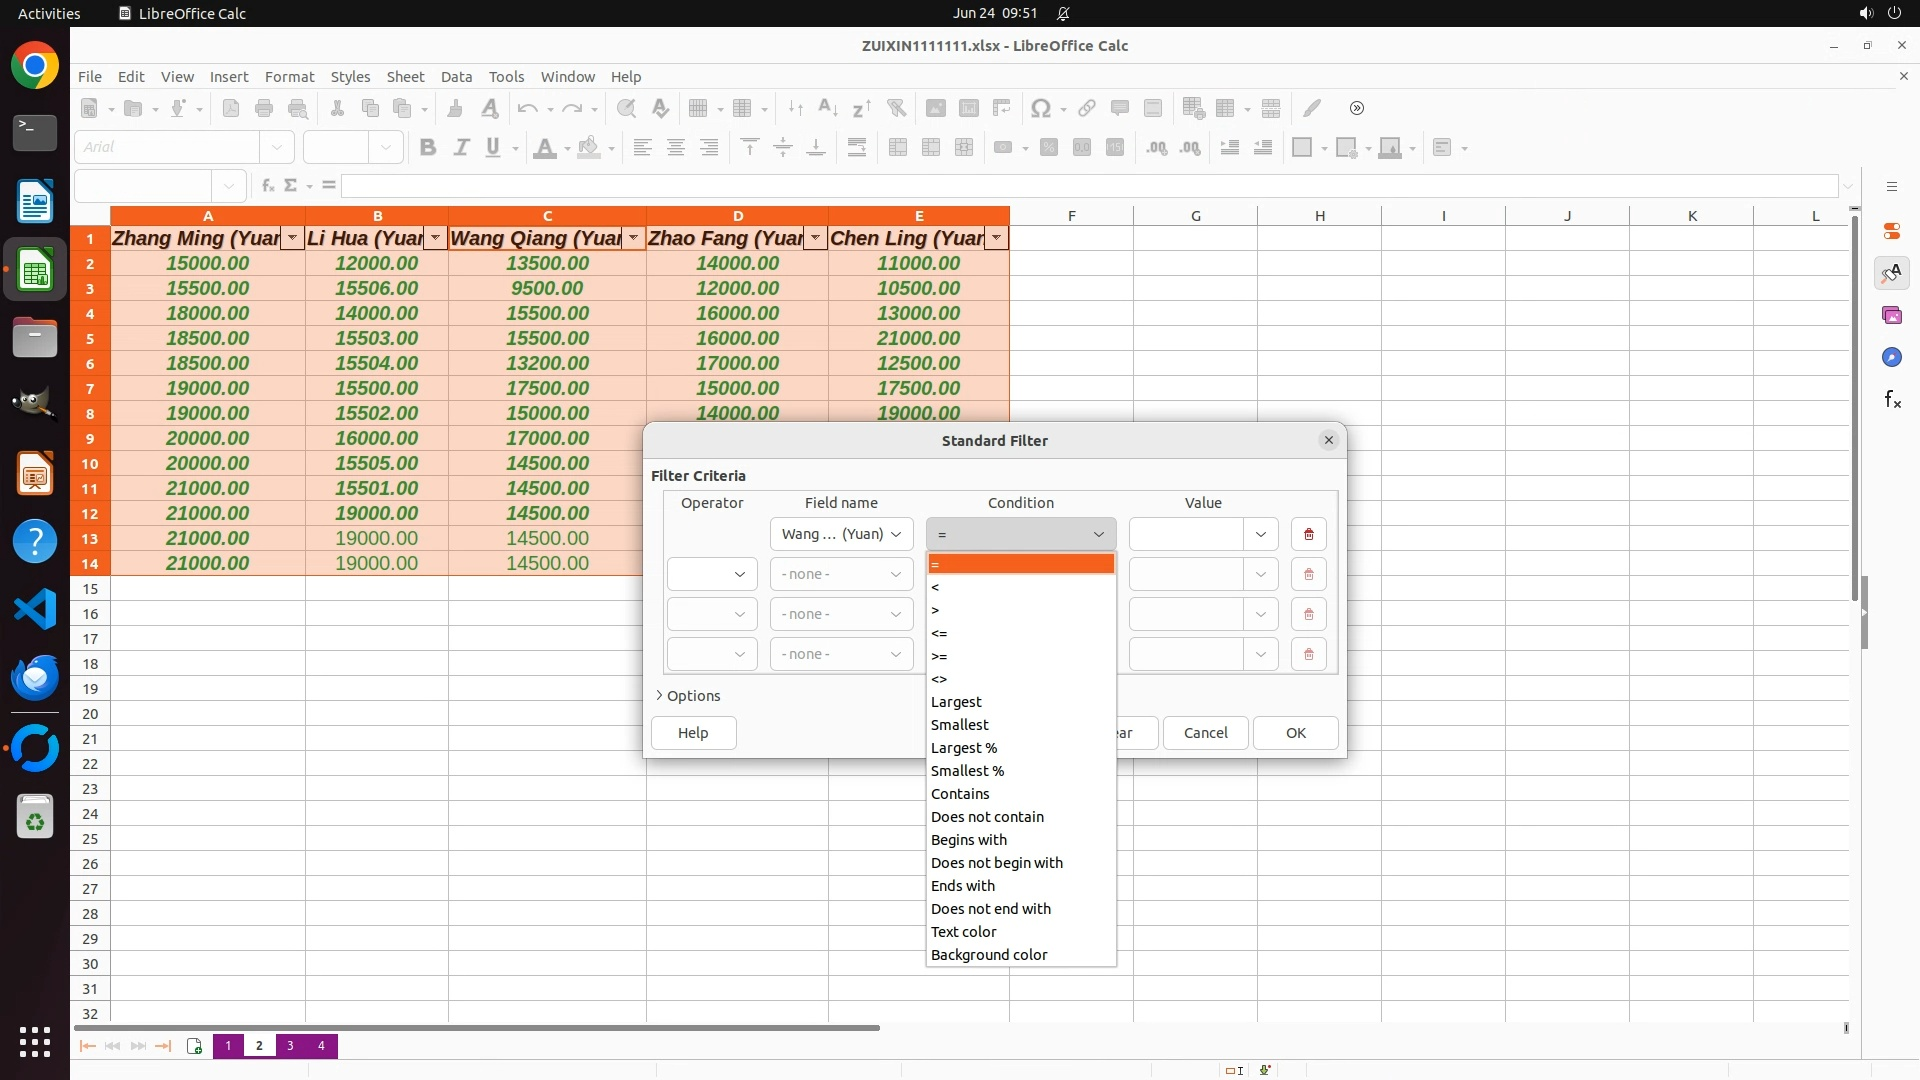Image resolution: width=1920 pixels, height=1080 pixels.
Task: Click the add new sheet icon
Action: pyautogui.click(x=194, y=1046)
